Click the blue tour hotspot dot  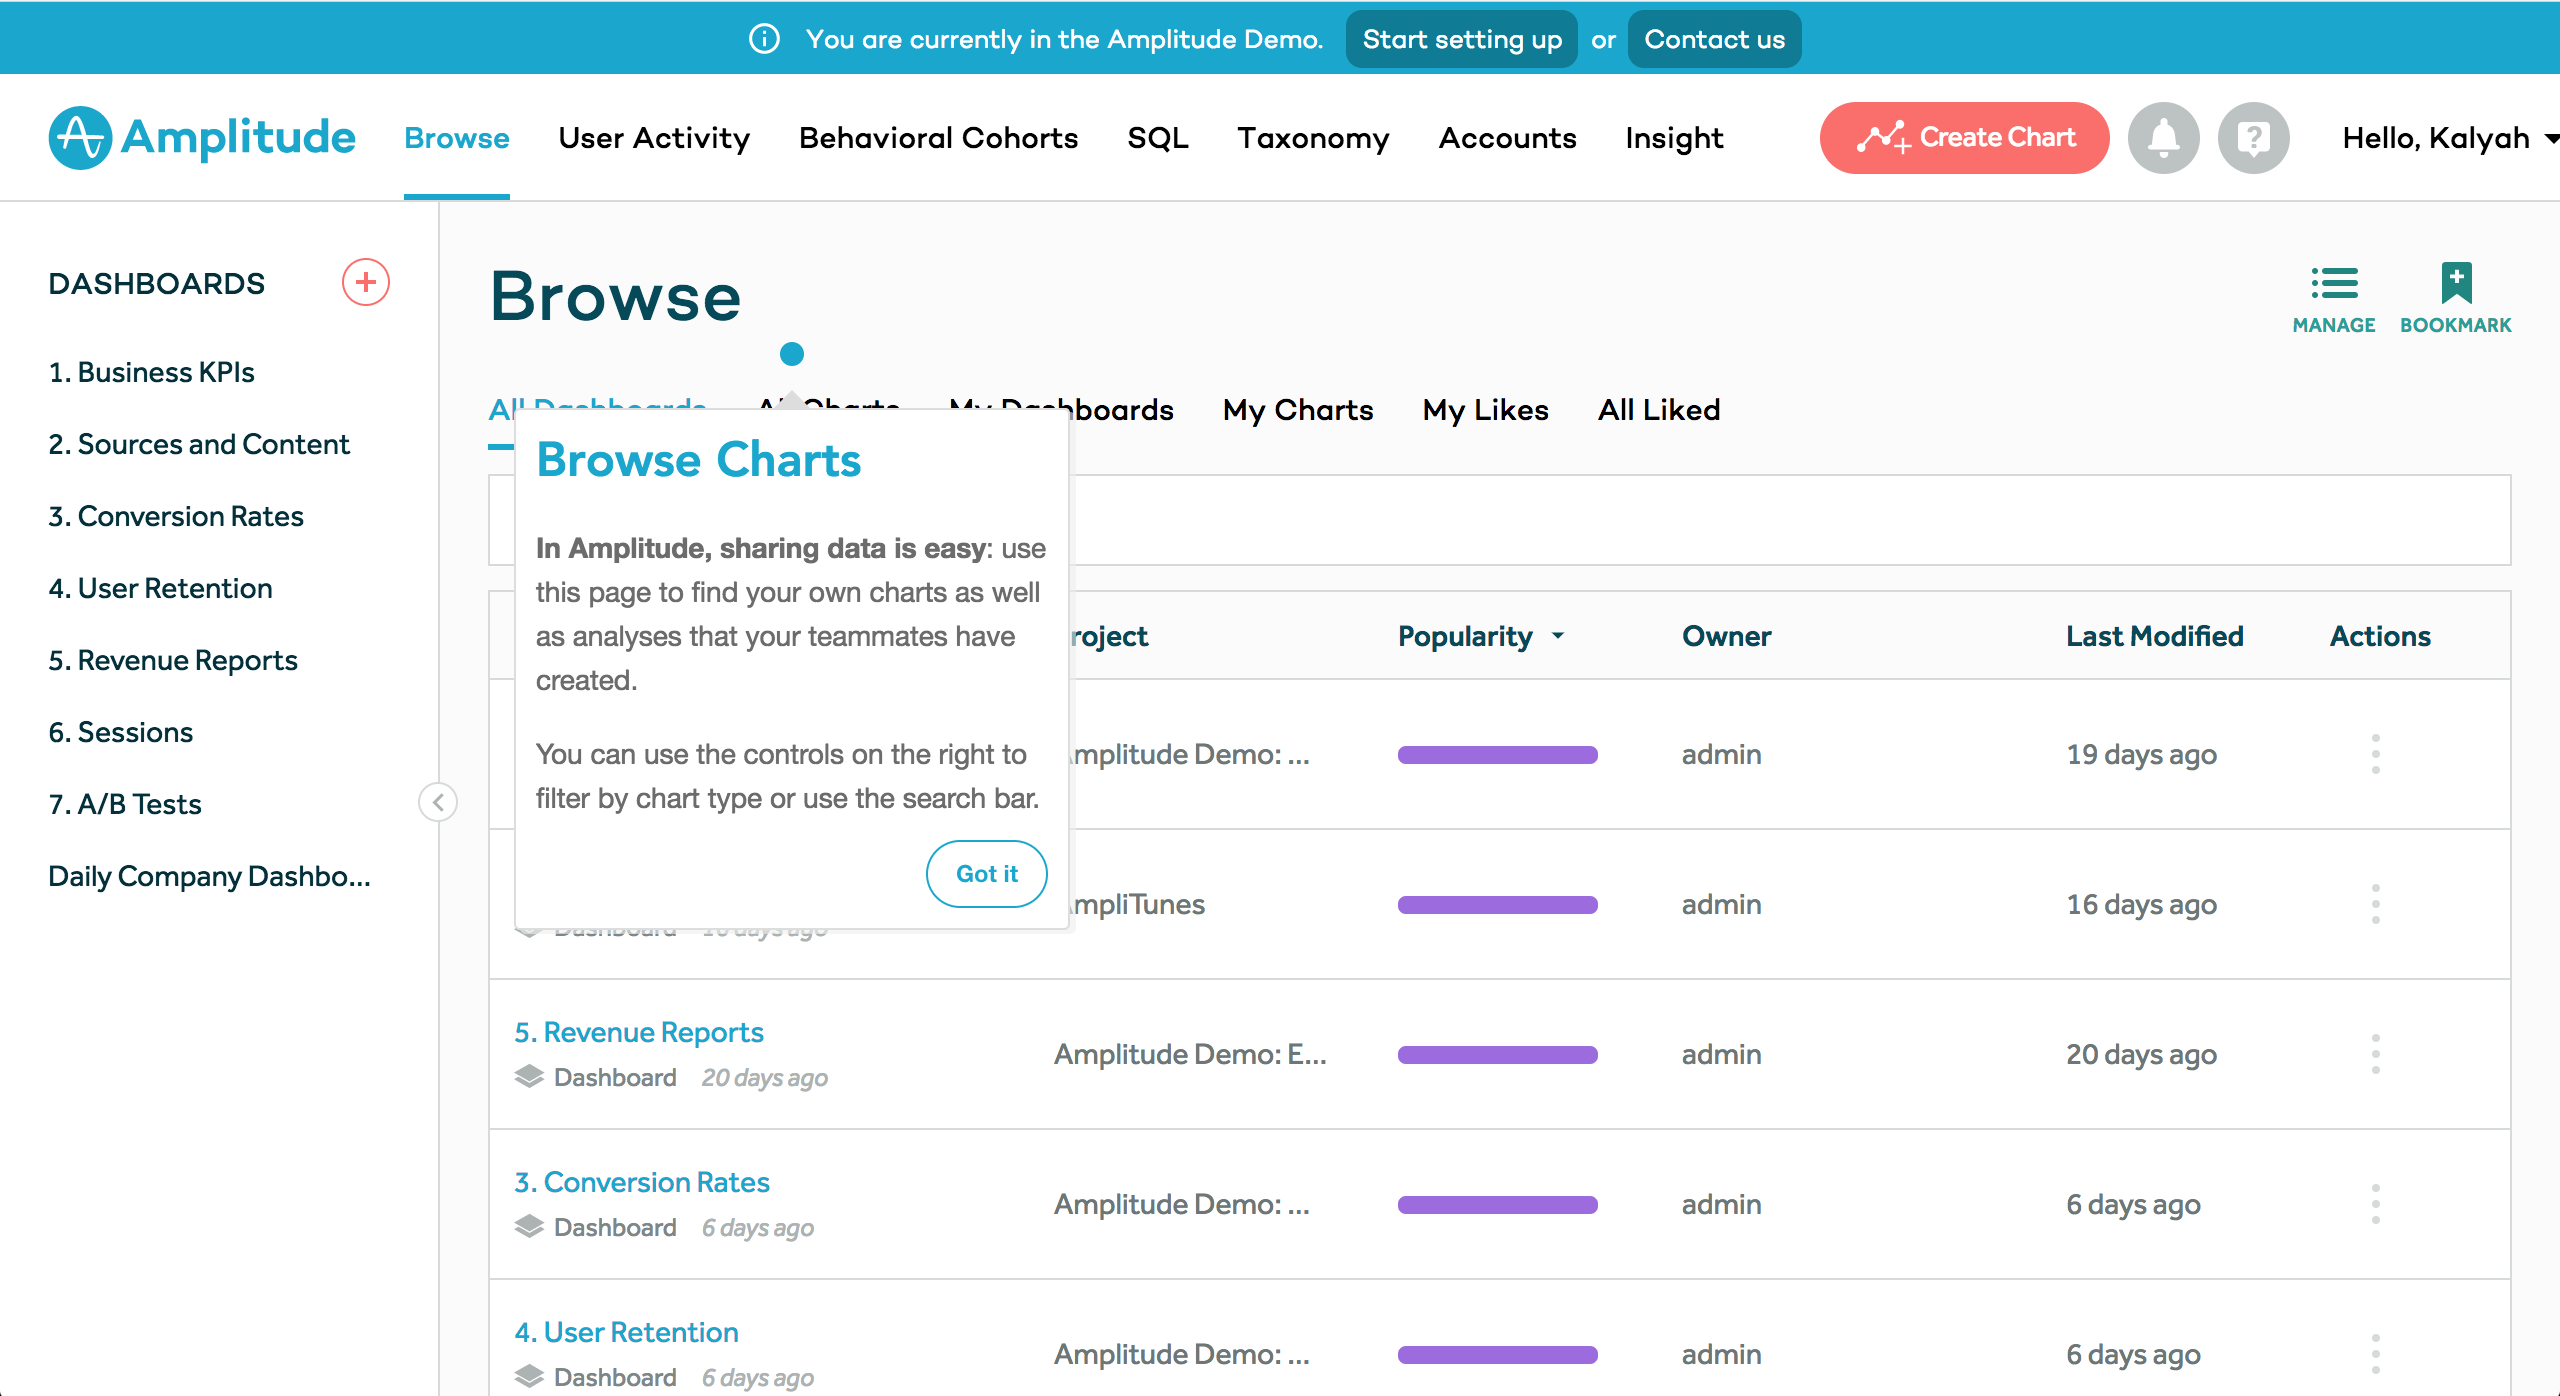(x=792, y=354)
